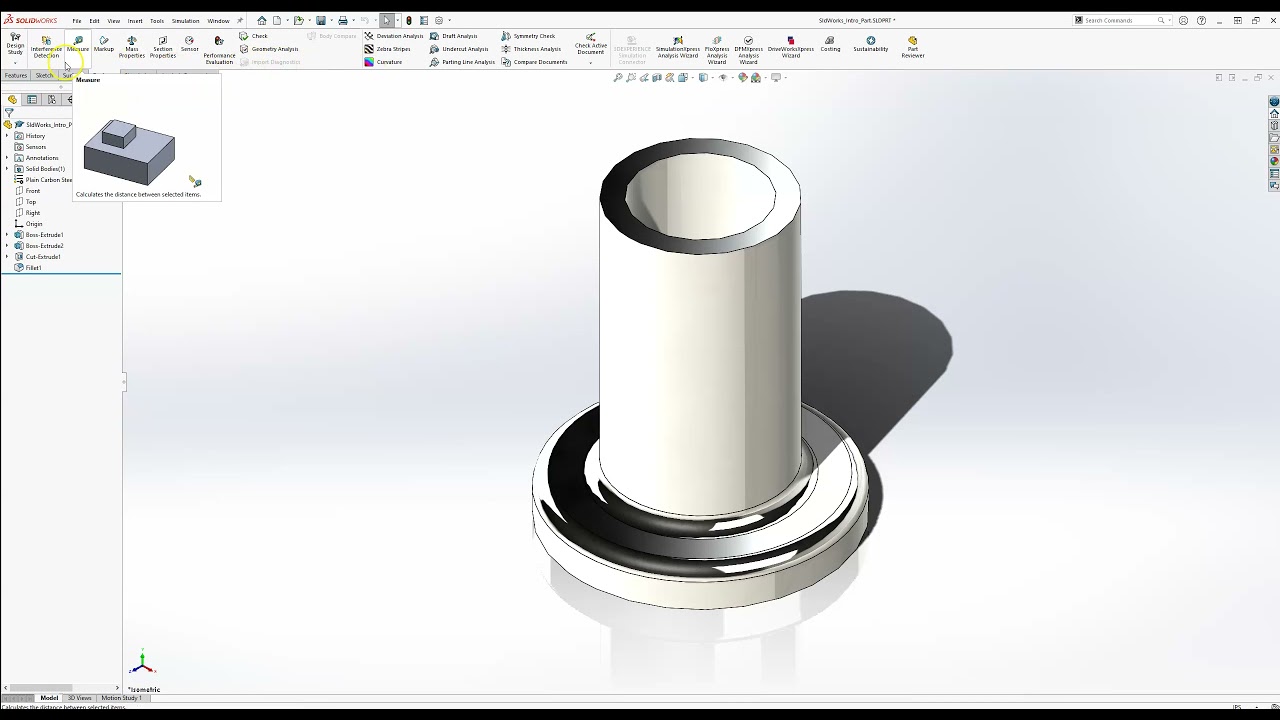Switch to the Model tab

point(49,698)
